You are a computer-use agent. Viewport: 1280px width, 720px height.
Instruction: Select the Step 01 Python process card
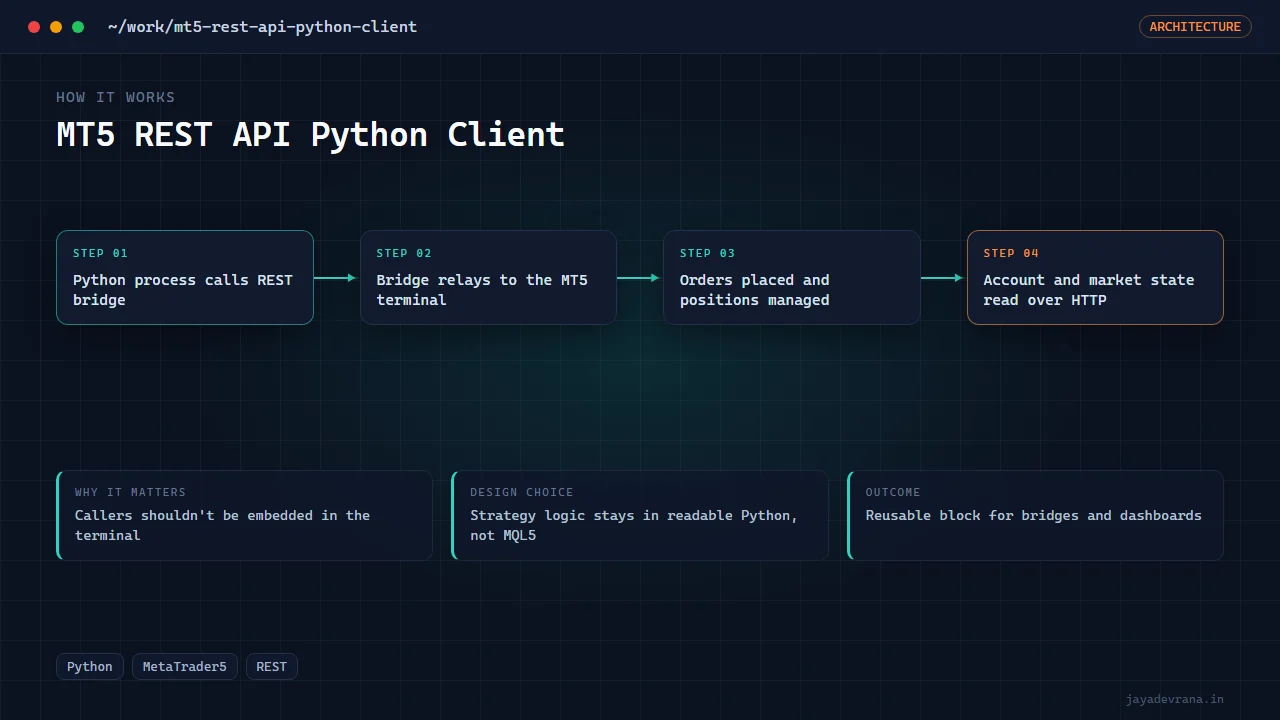click(x=185, y=277)
